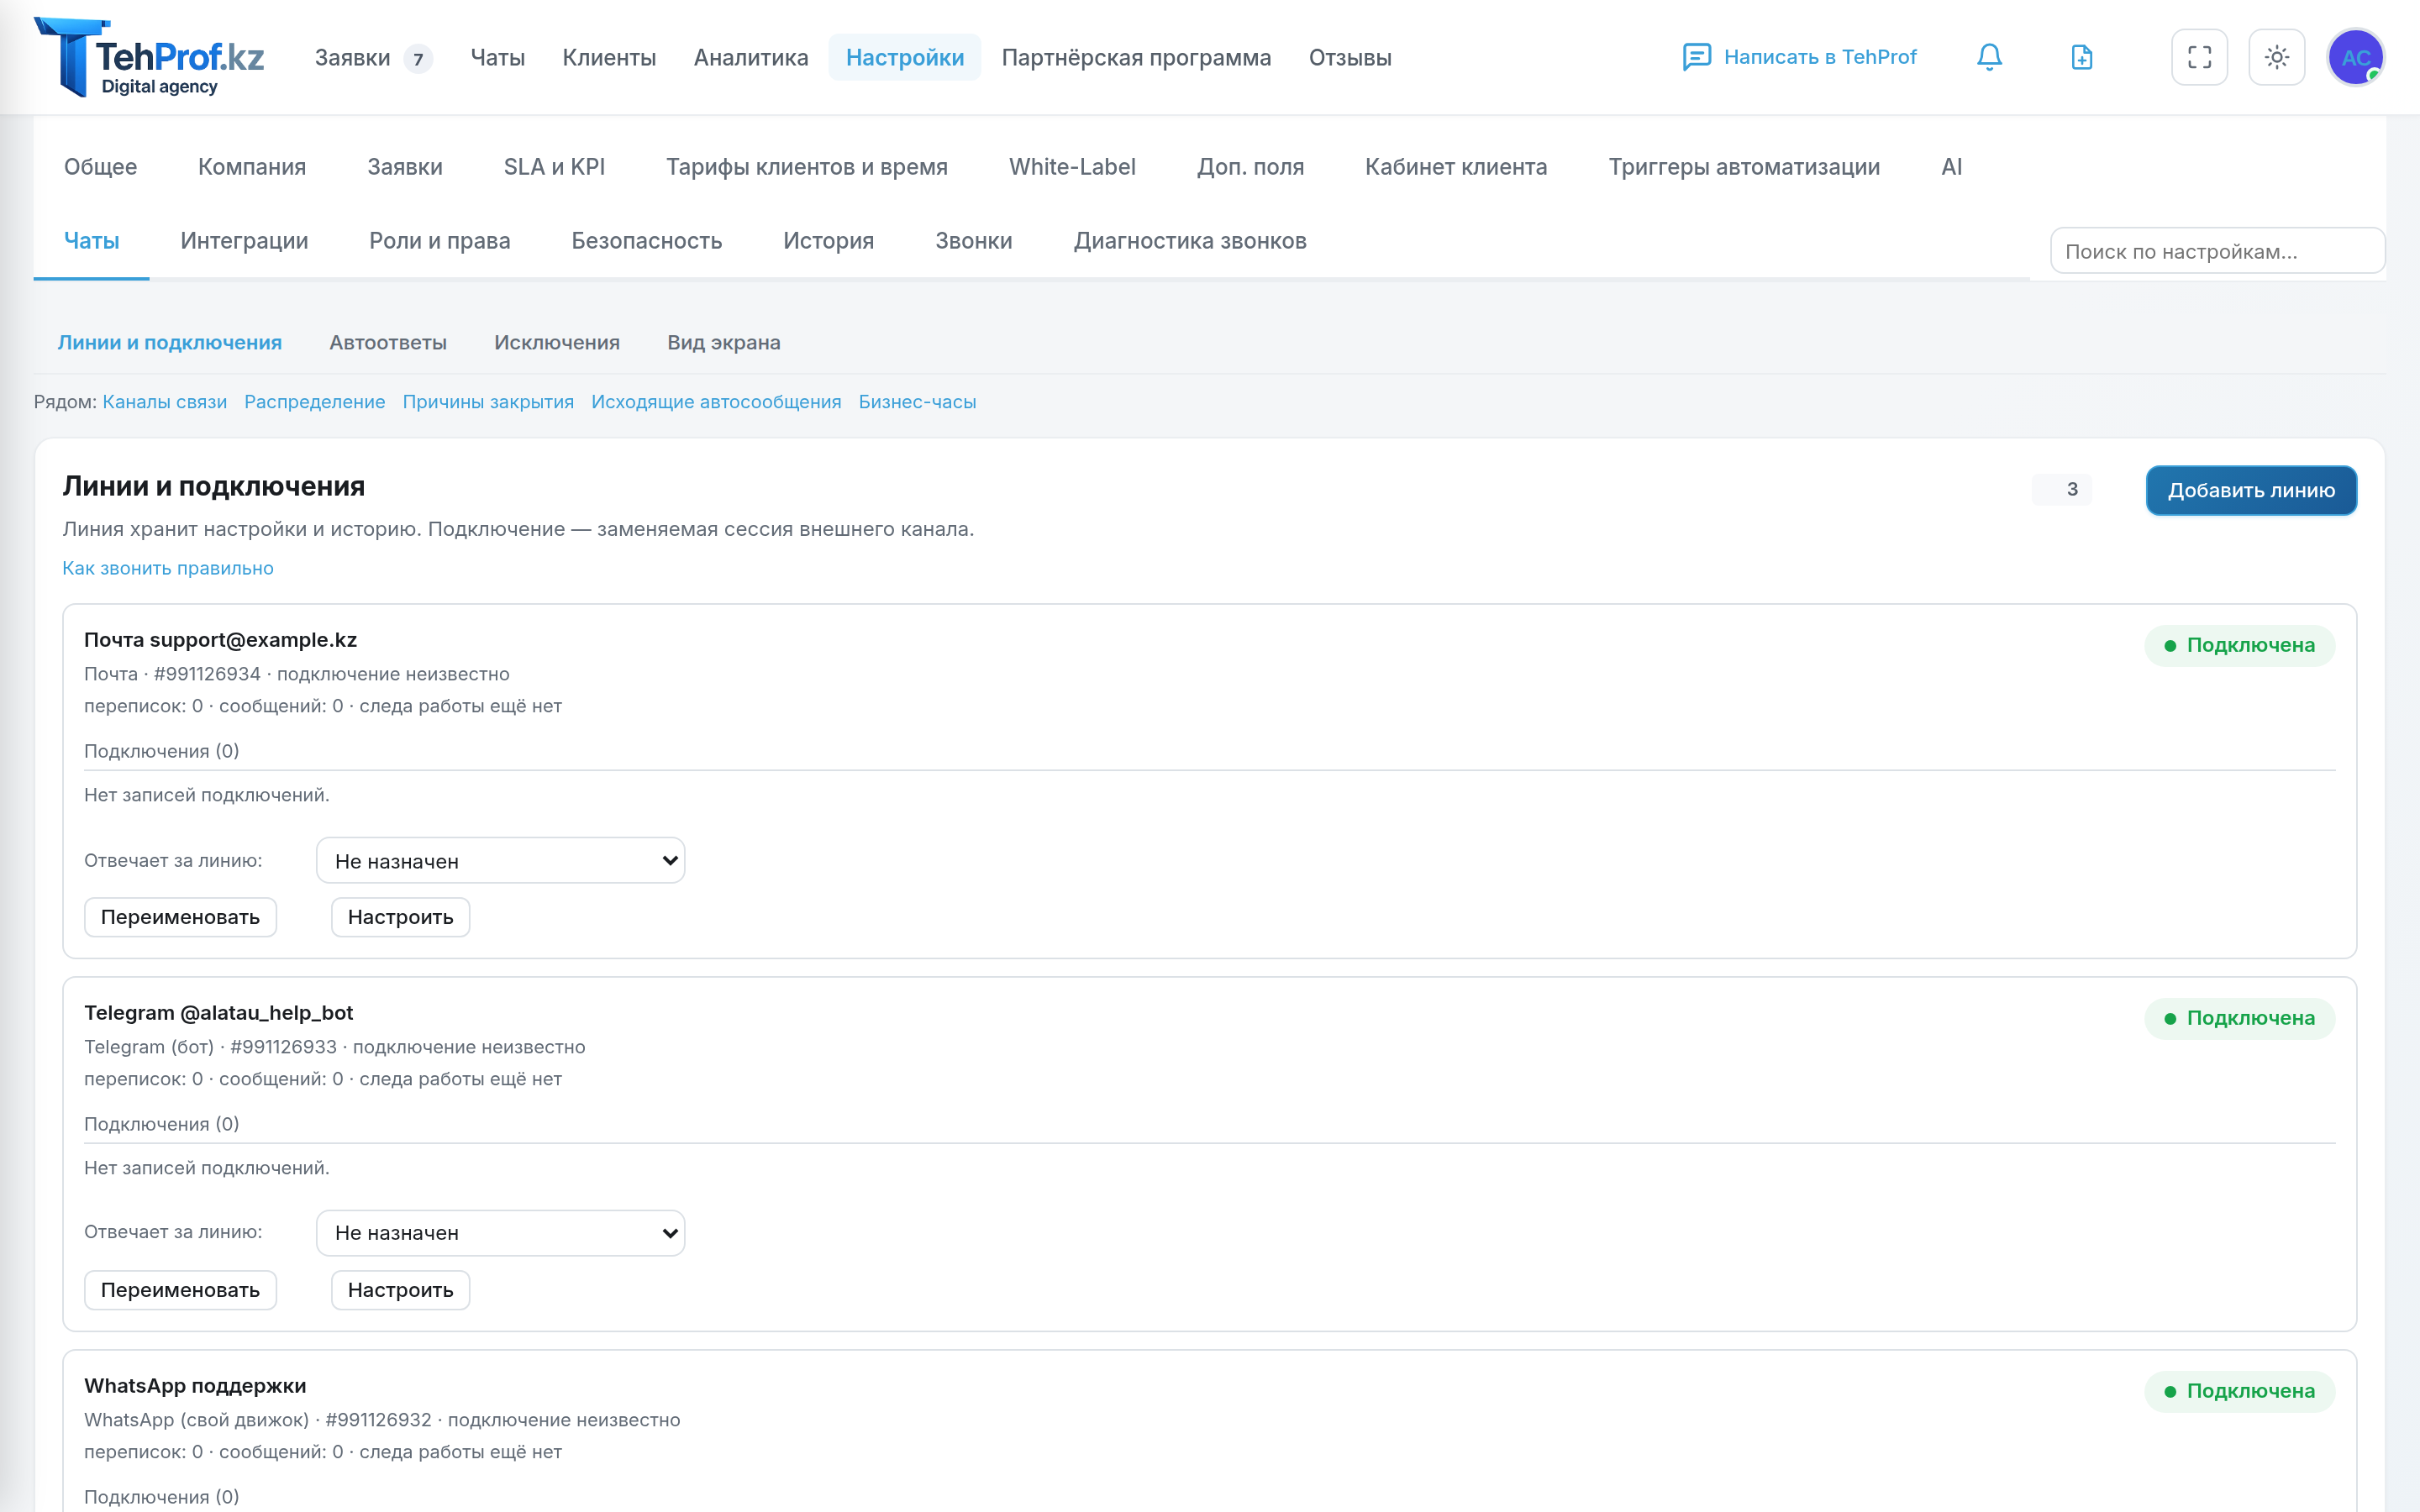Select Настройки in top navigation
The image size is (2420, 1512).
(x=905, y=58)
